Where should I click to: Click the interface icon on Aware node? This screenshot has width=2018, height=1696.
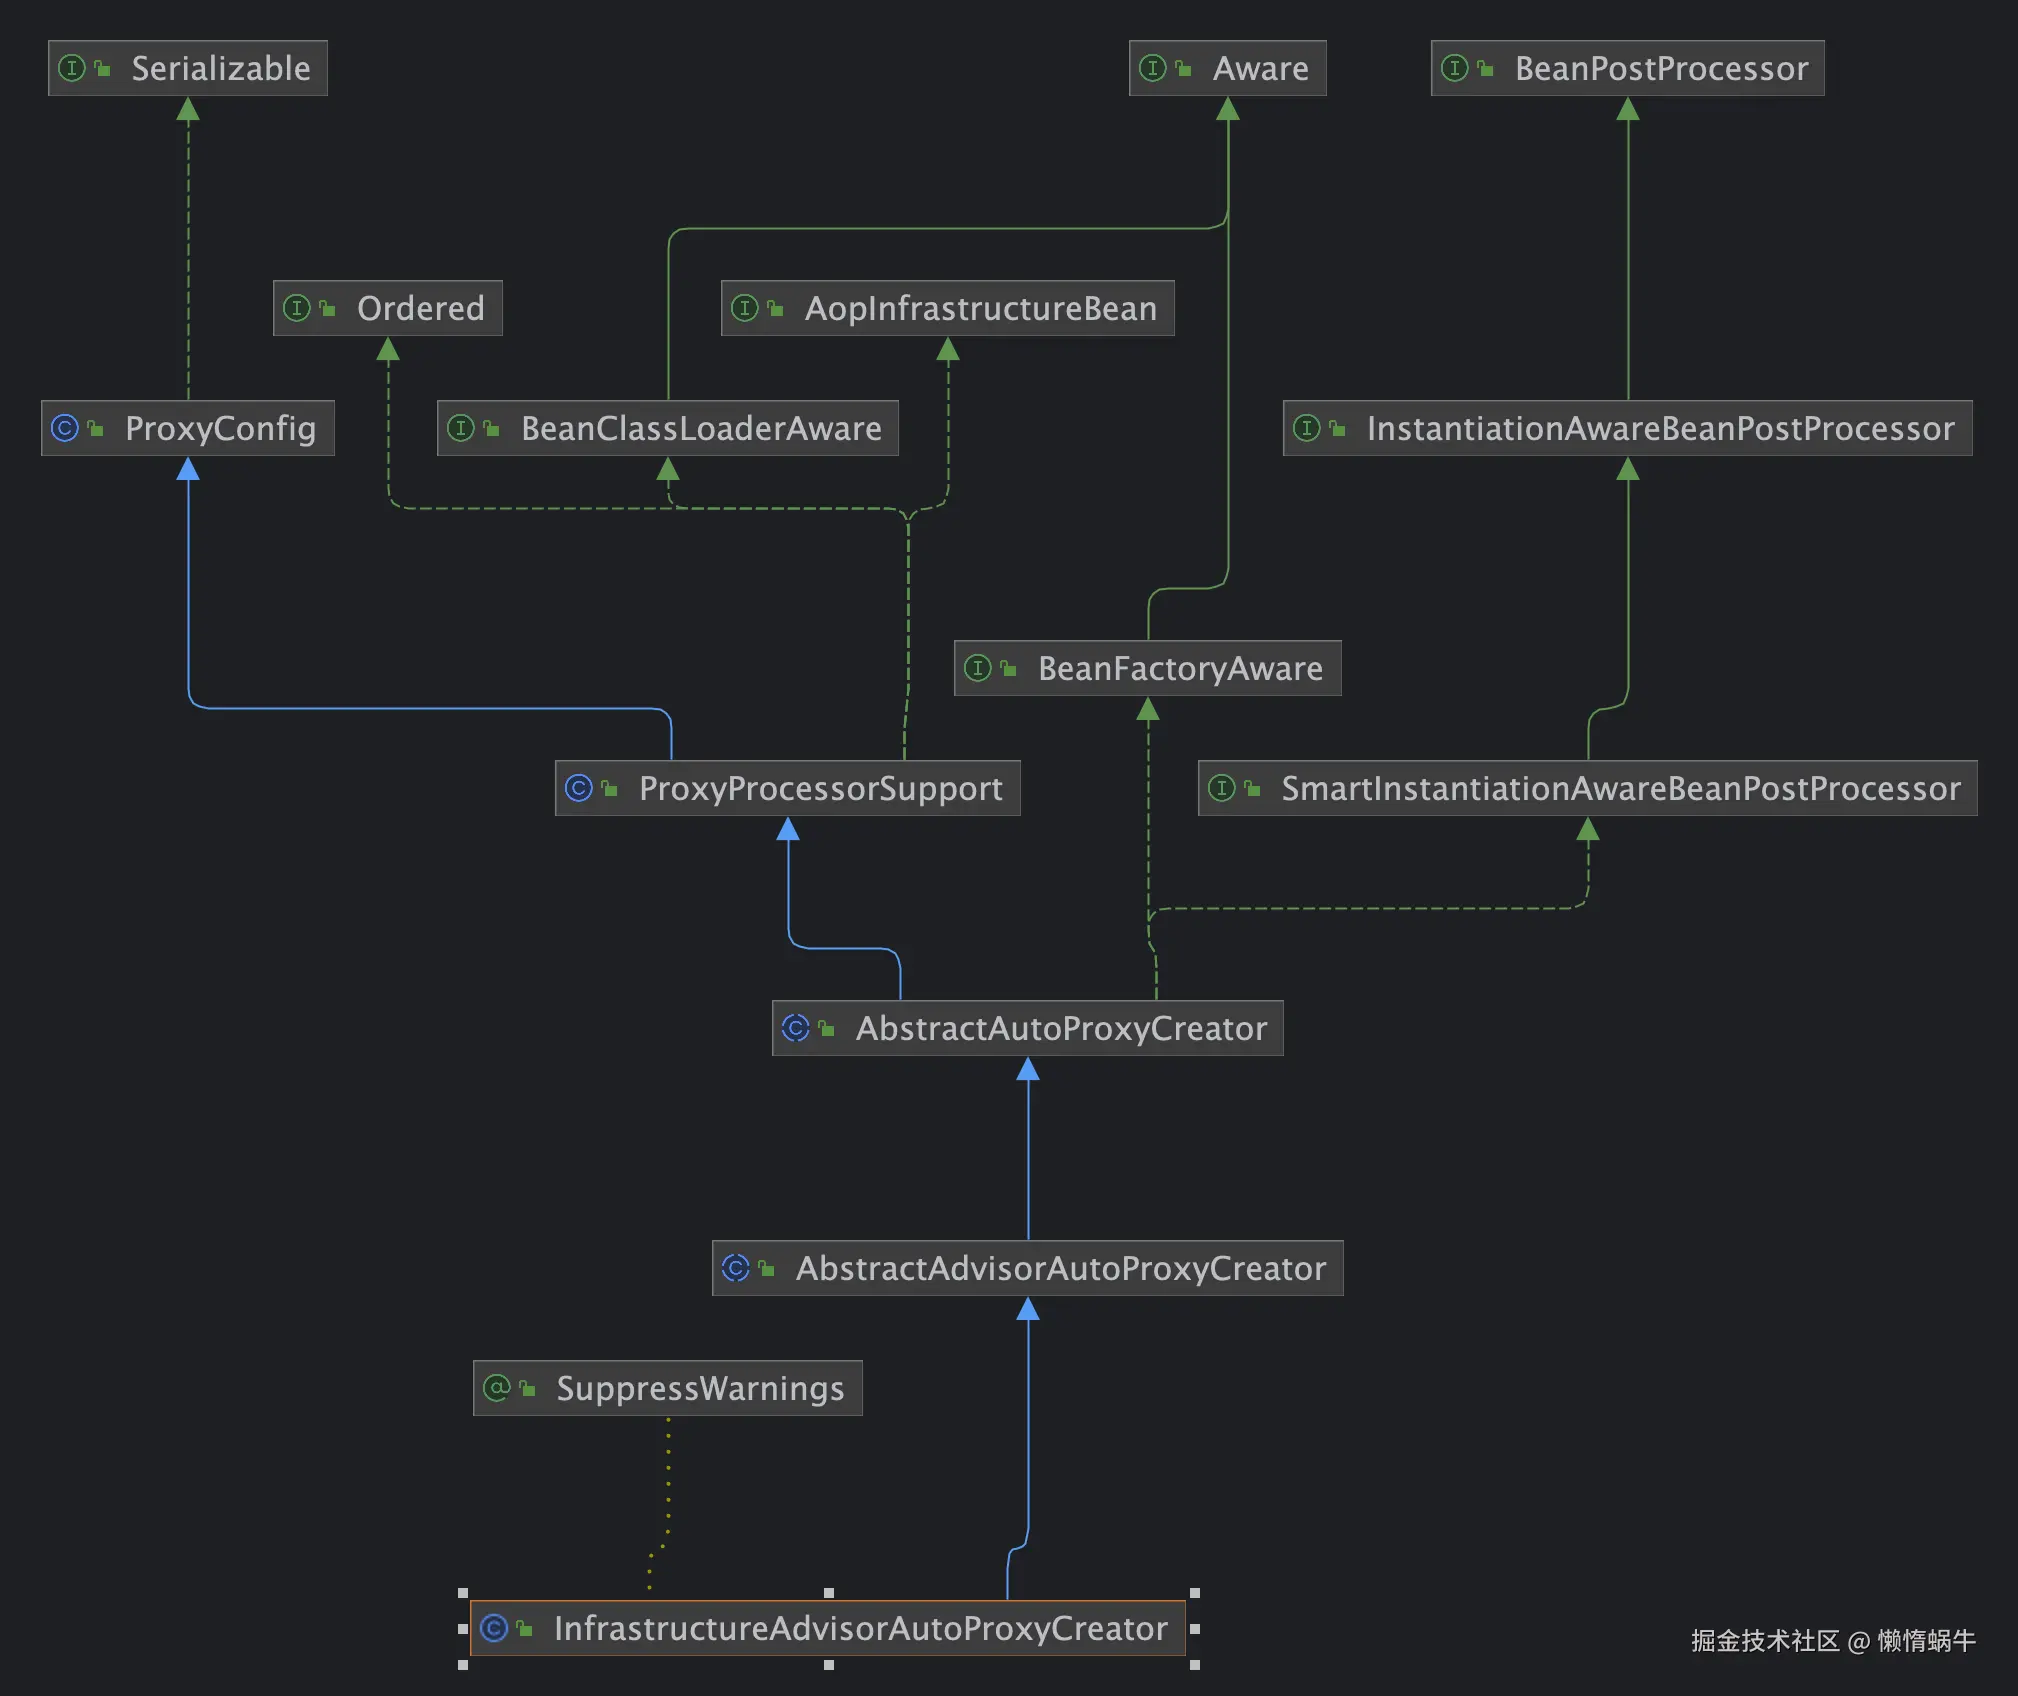pos(1155,68)
